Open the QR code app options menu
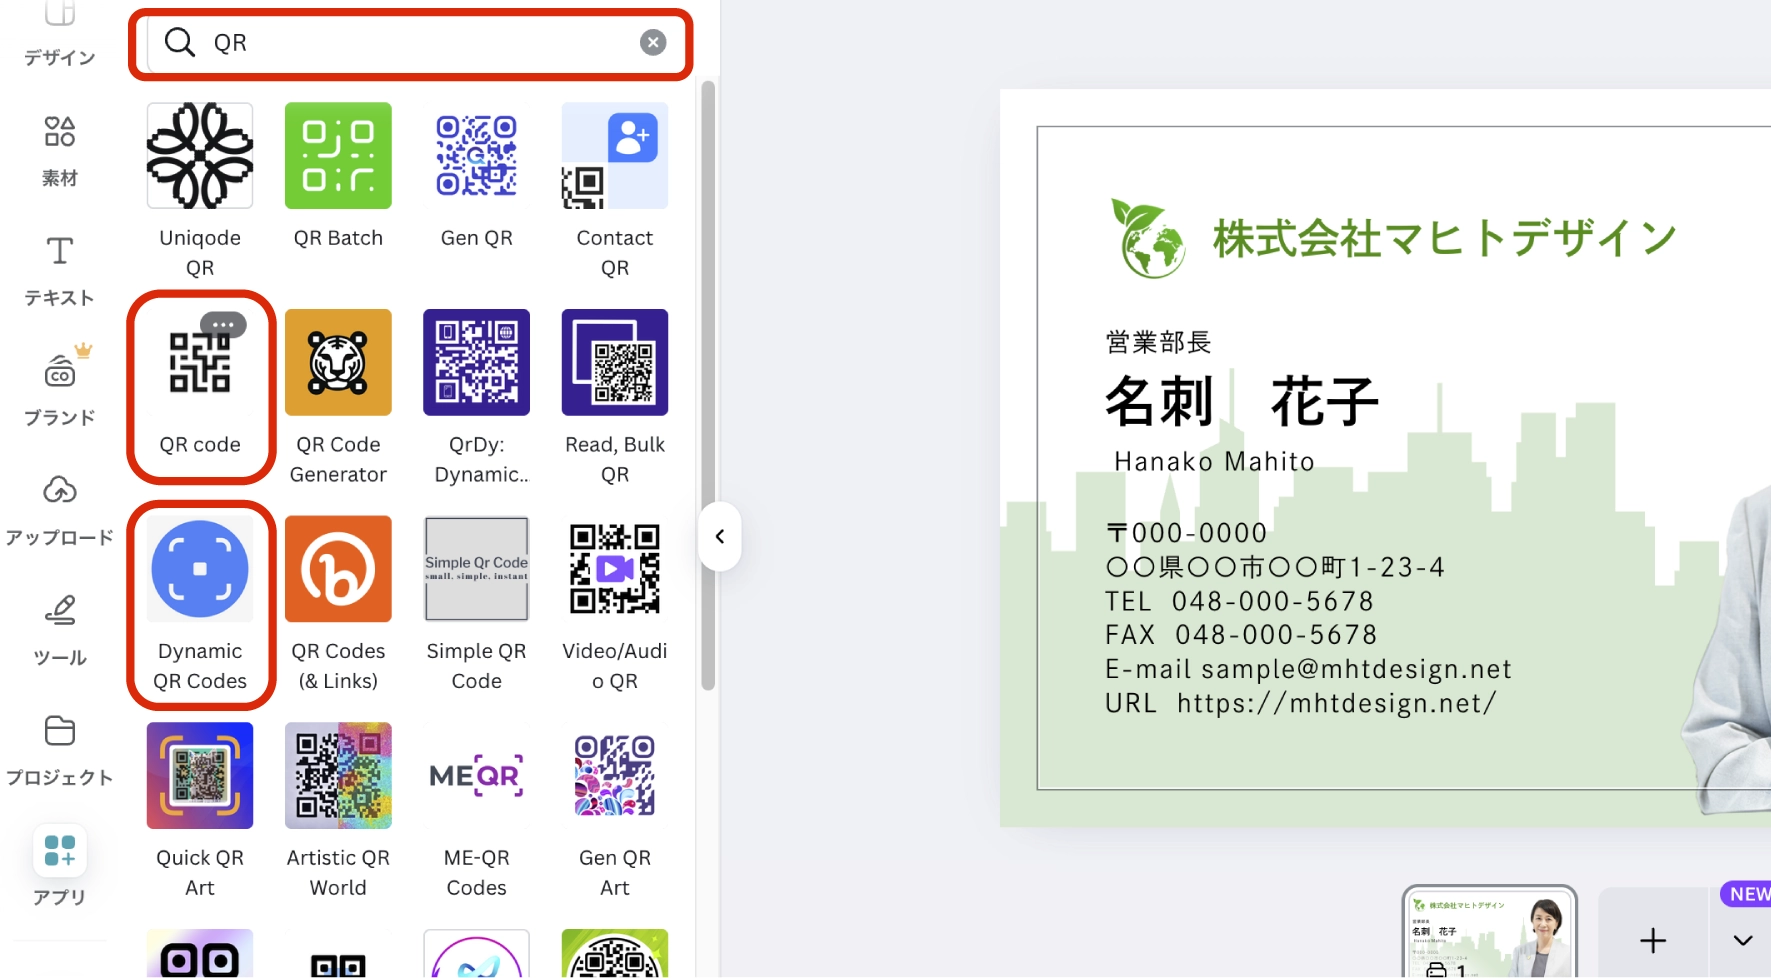The image size is (1771, 978). 223,325
